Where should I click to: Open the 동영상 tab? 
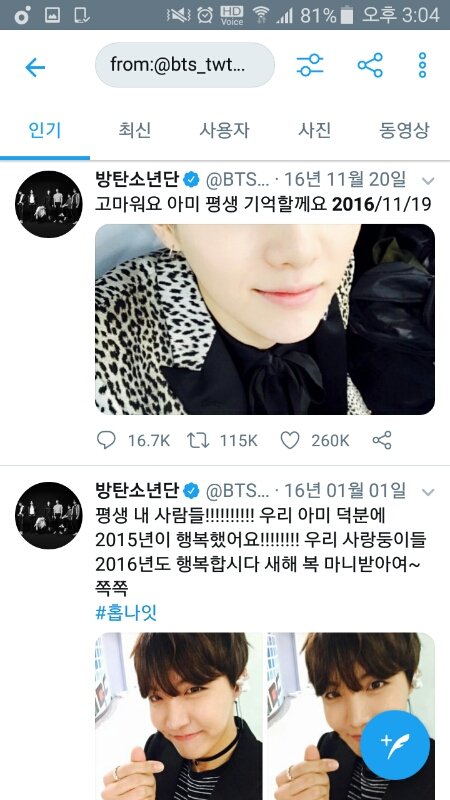[x=404, y=130]
